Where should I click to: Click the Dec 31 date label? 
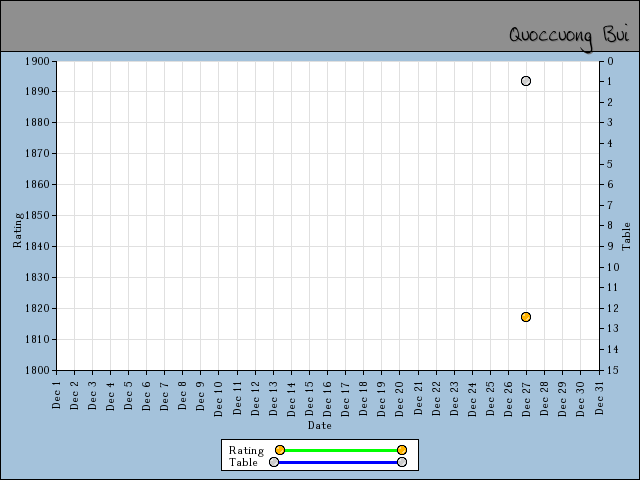[x=599, y=398]
